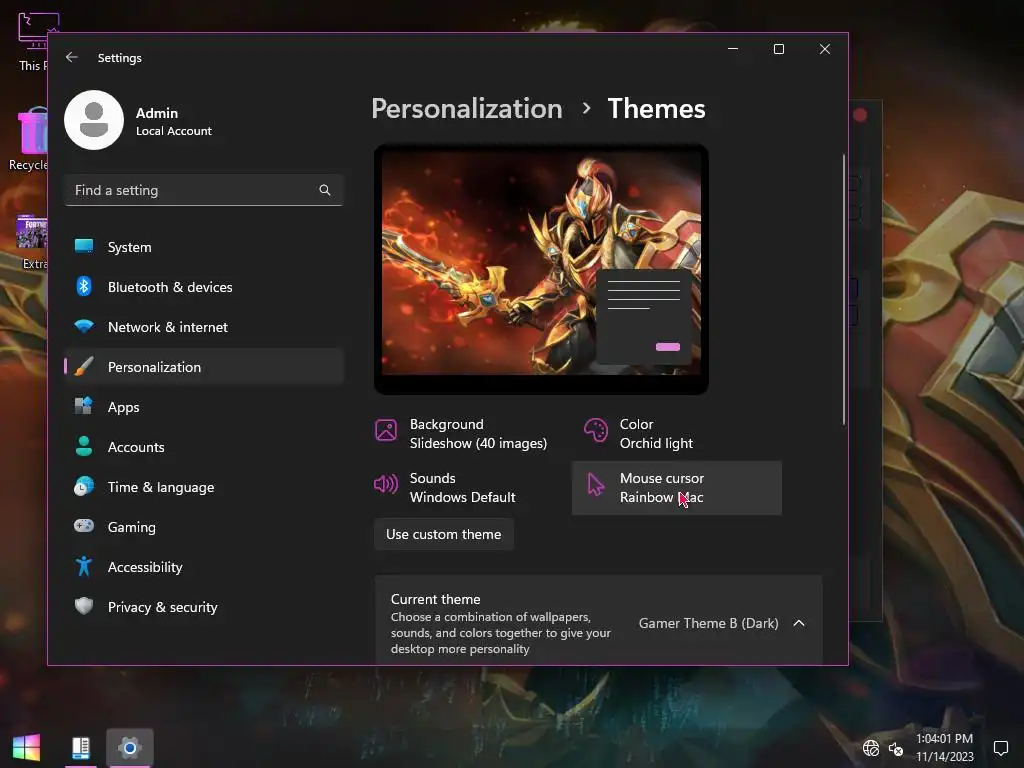Open the file manager taskbar icon

point(81,747)
